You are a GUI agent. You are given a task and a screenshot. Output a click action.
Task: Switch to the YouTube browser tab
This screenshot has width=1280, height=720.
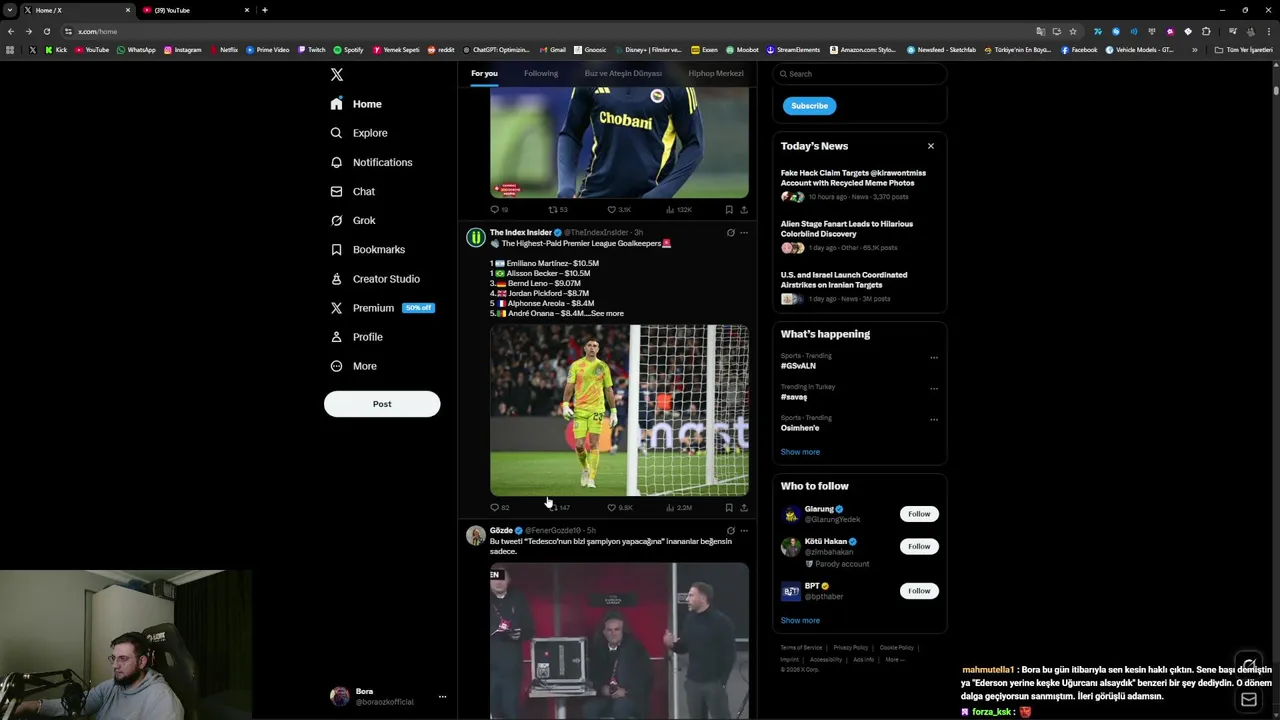[x=196, y=10]
